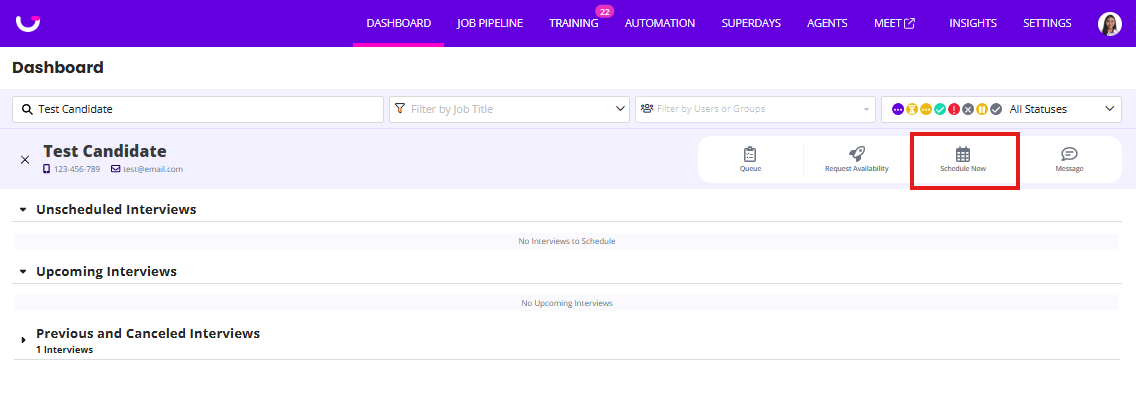Click Request Availability button
Screen dimensions: 1136x400
[x=856, y=159]
